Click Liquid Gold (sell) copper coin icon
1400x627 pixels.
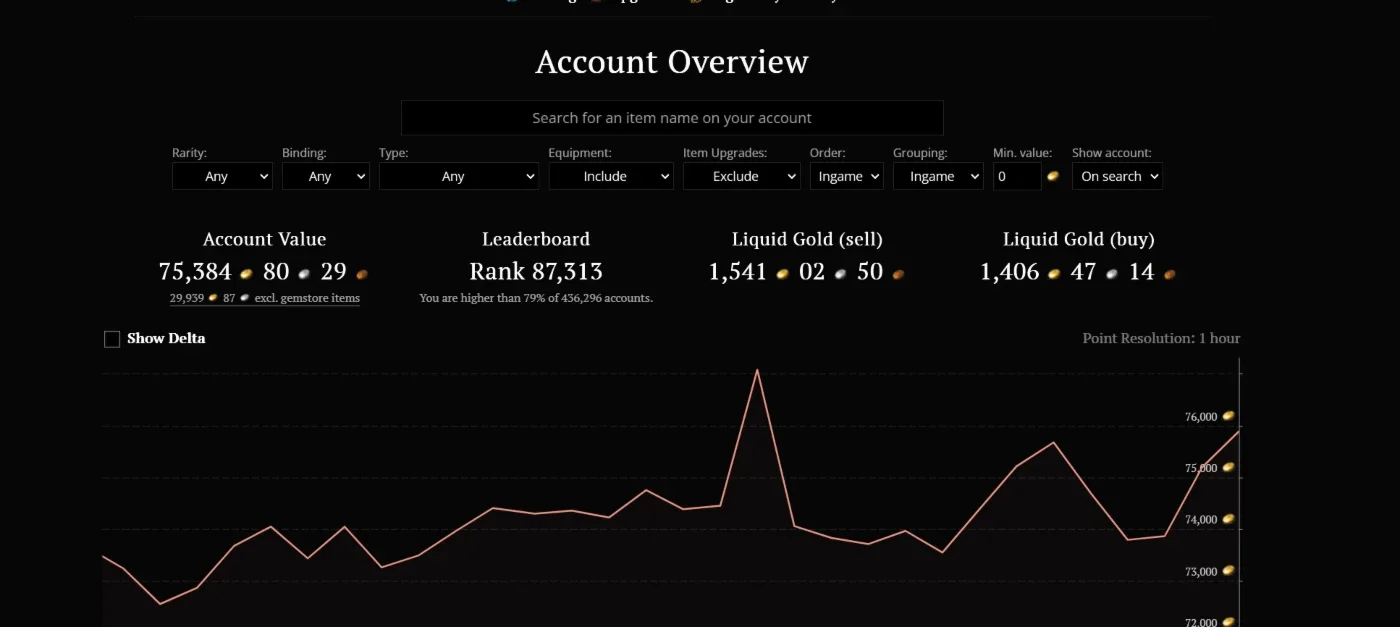(899, 273)
